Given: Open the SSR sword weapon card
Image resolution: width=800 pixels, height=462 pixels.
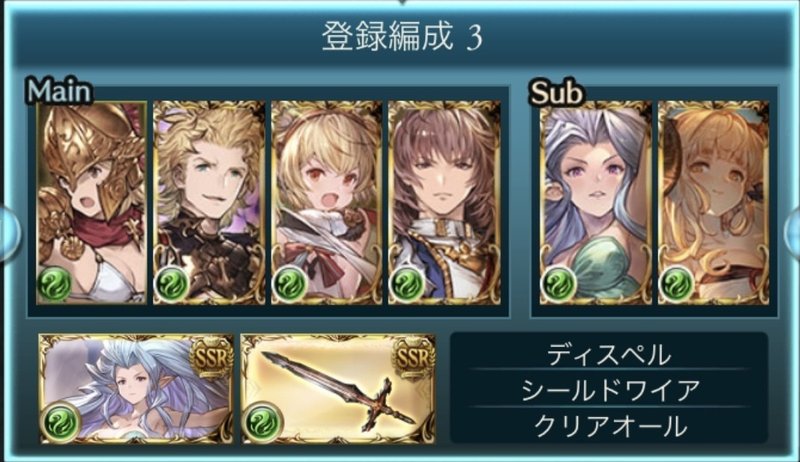Looking at the screenshot, I should coord(338,389).
